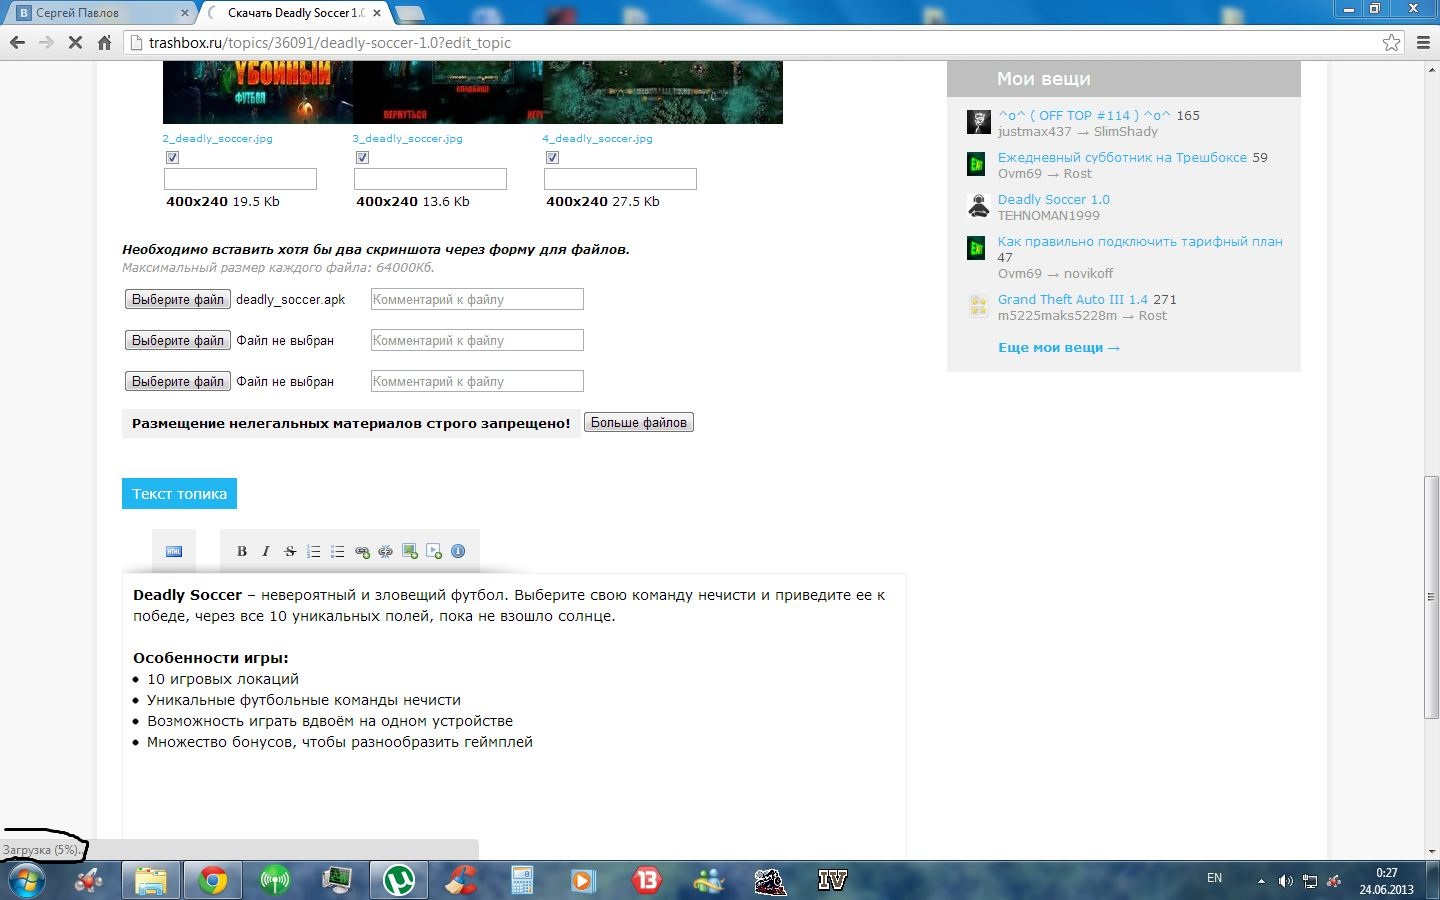
Task: Click the page vertical scrollbar thumb
Action: [1431, 597]
